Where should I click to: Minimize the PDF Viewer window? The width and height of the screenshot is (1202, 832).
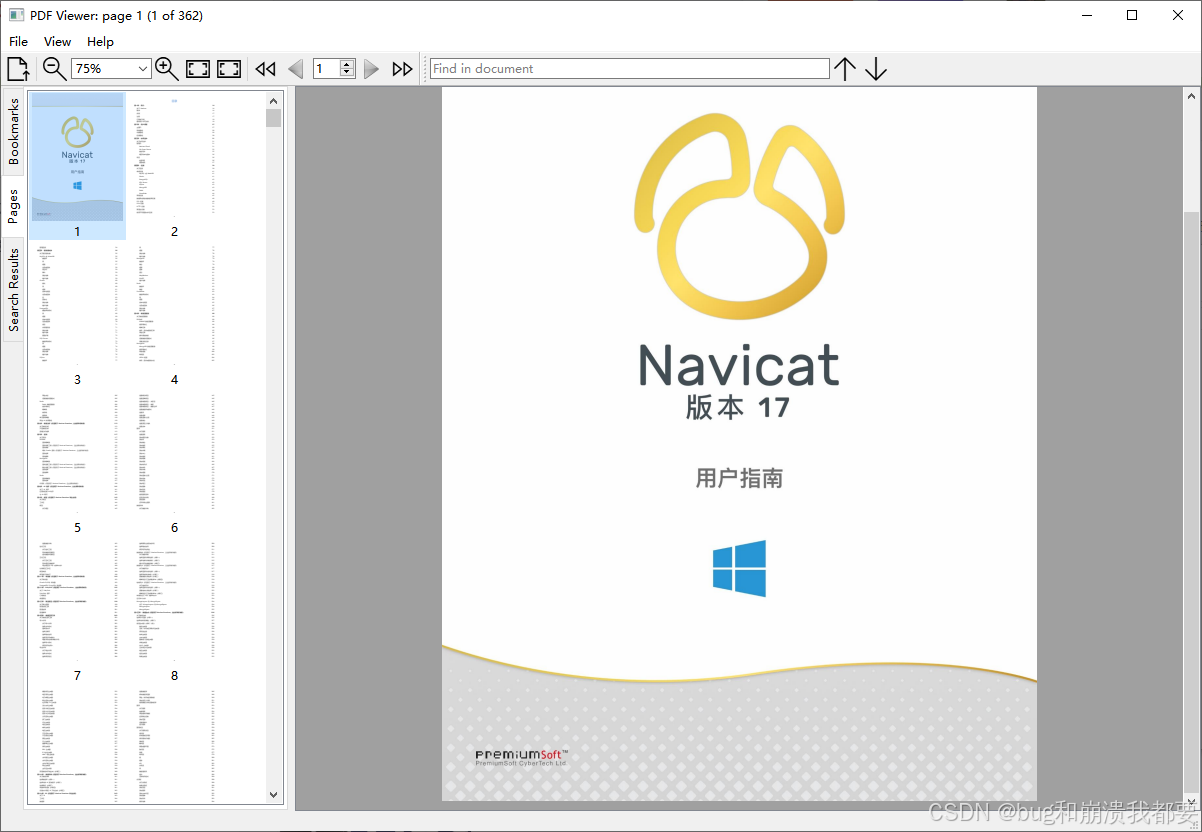tap(1087, 15)
